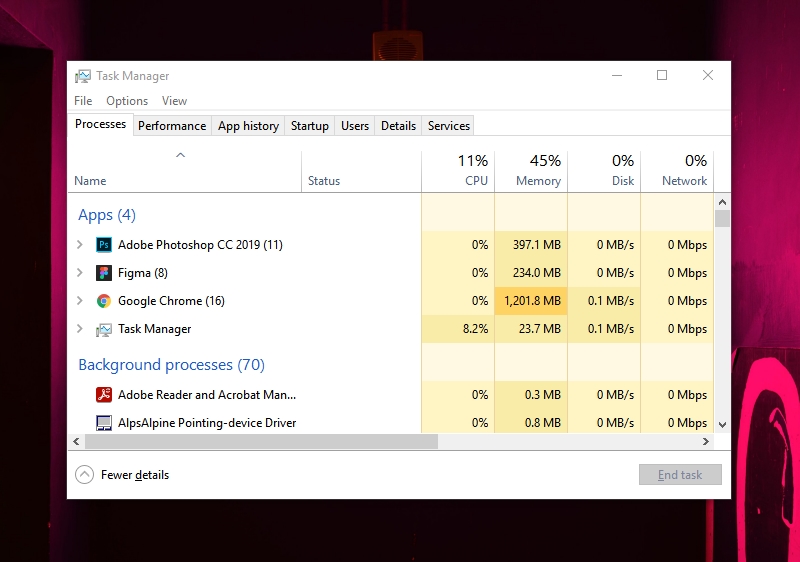Switch to the App history tab
Image resolution: width=800 pixels, height=562 pixels.
[248, 126]
